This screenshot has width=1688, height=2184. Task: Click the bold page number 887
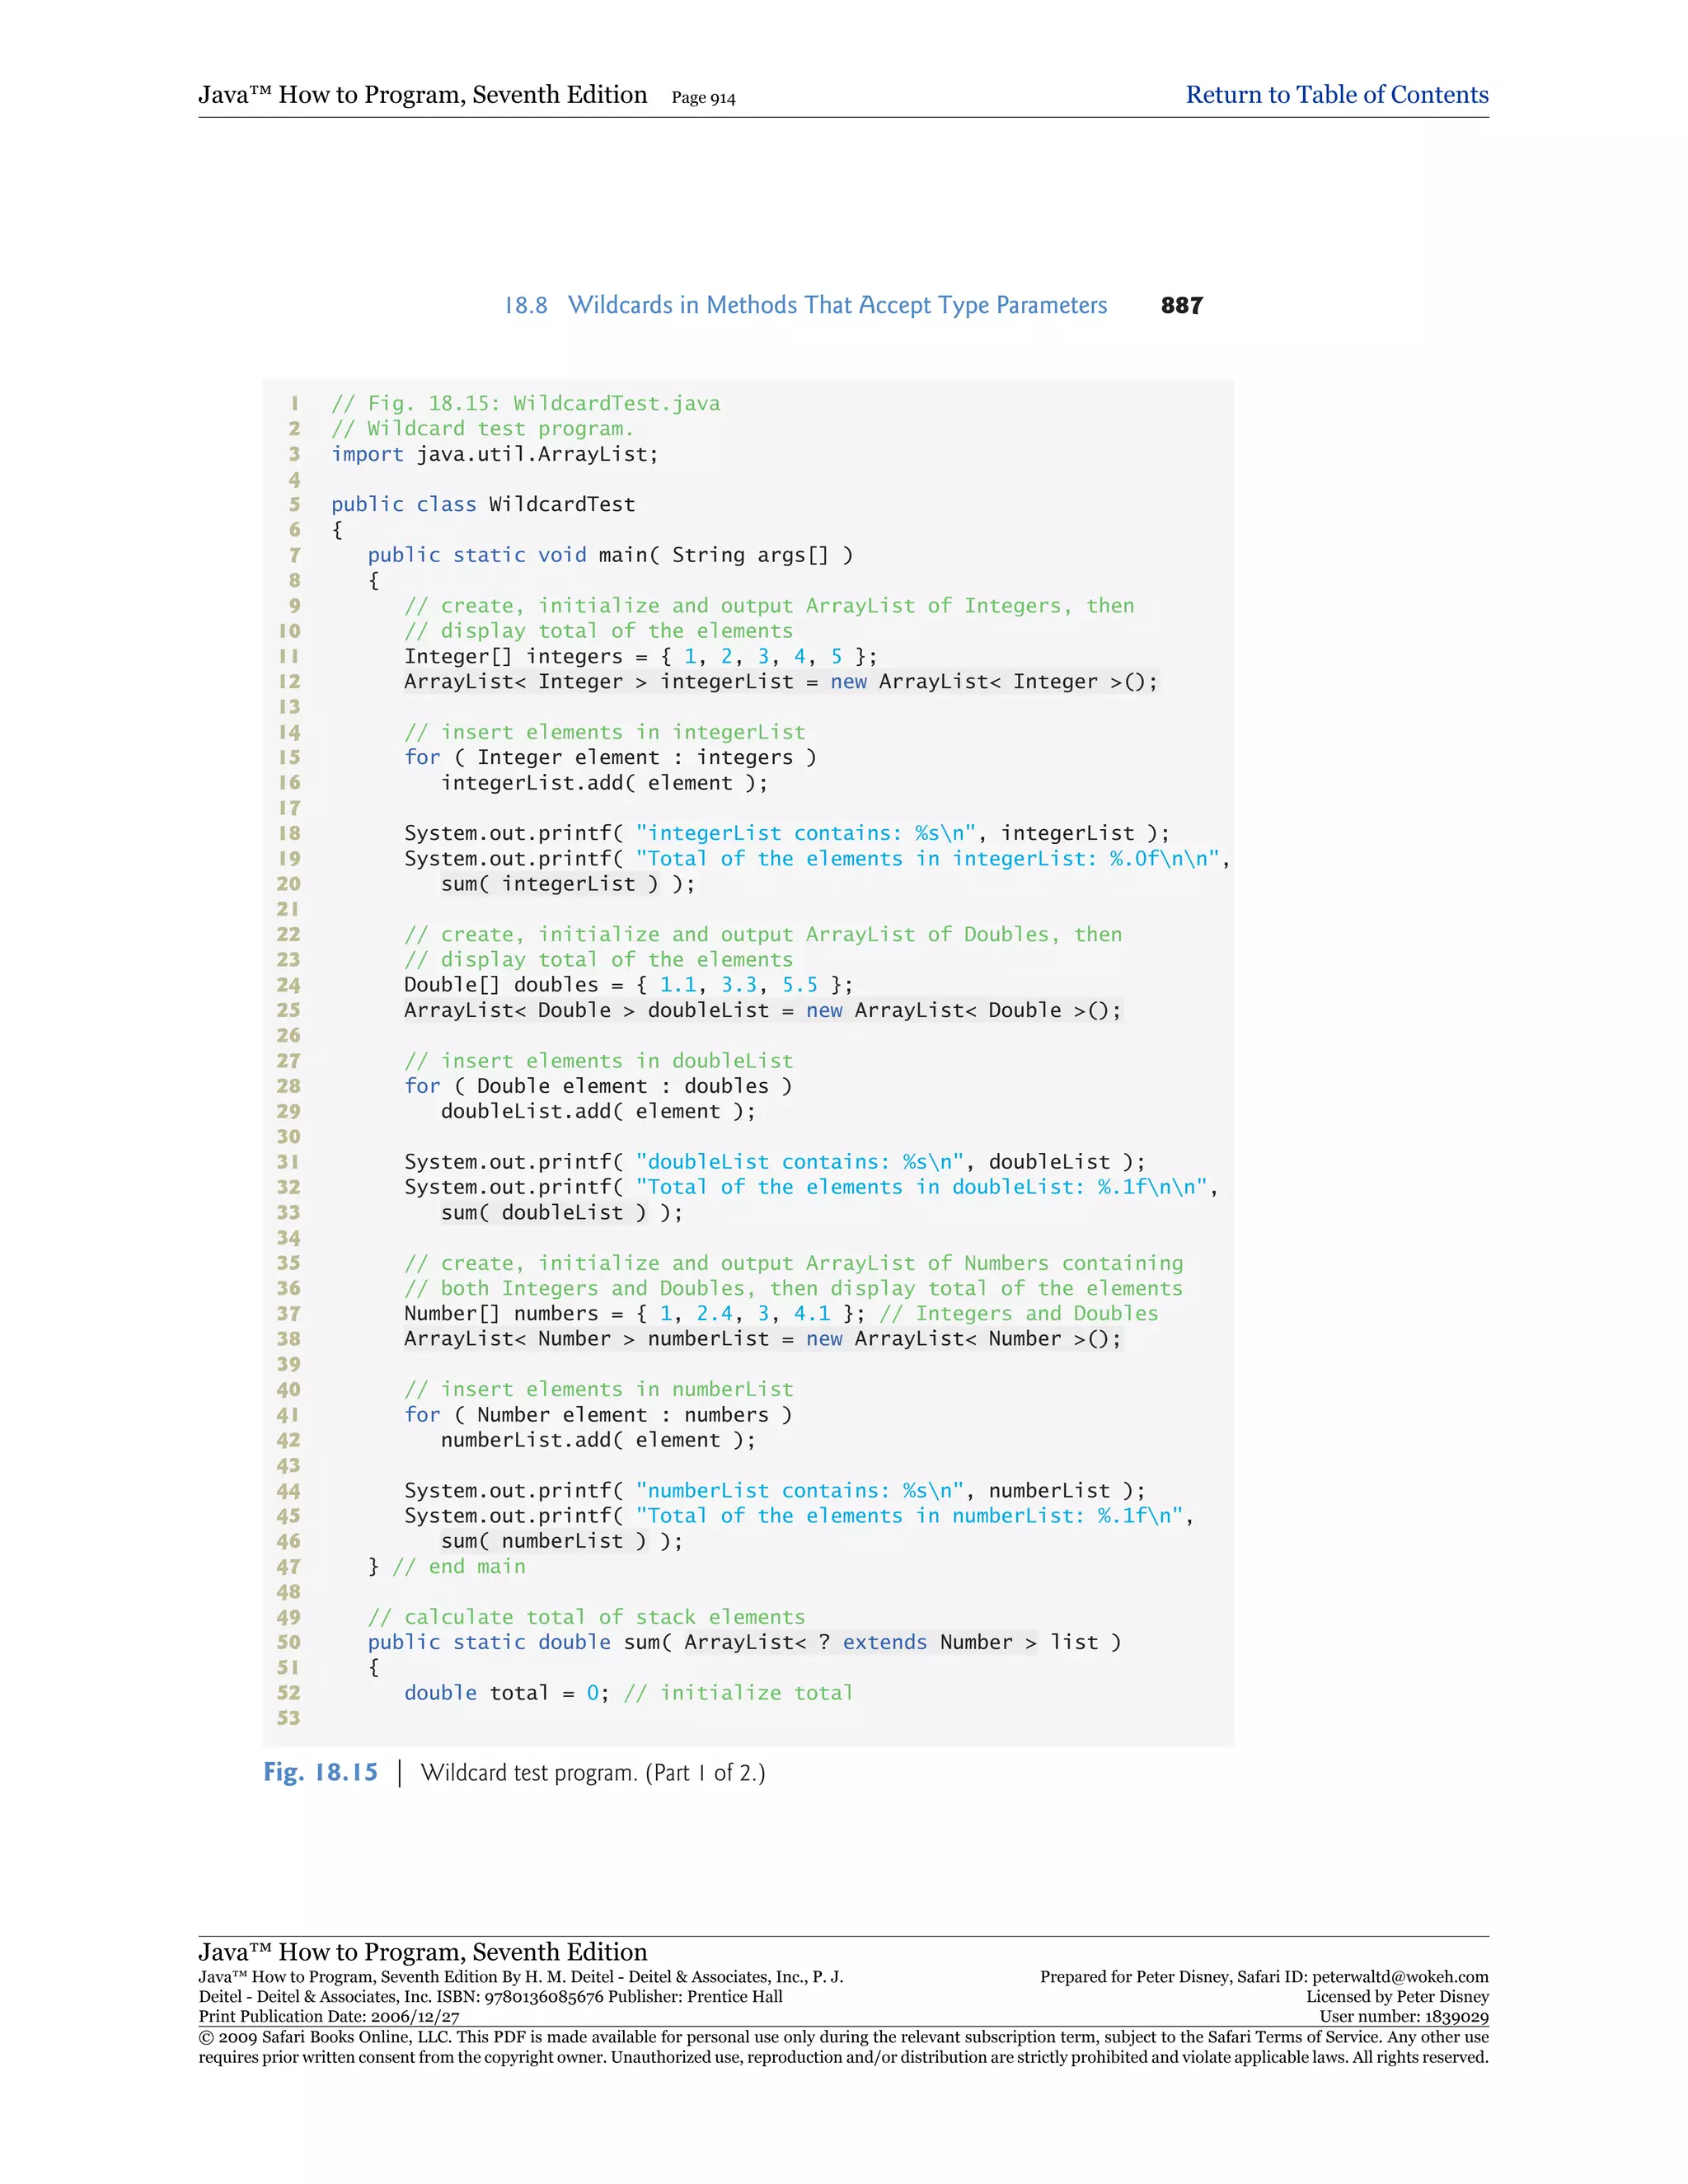(x=1181, y=305)
